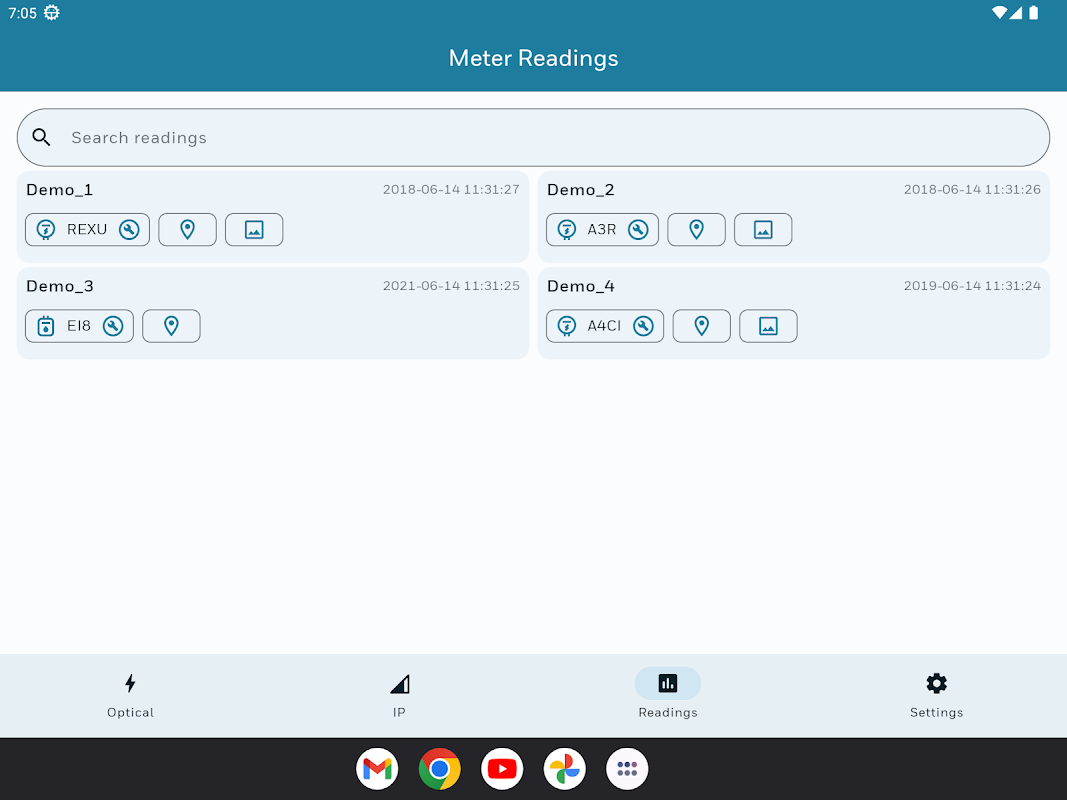Tap the wrench icon in the A3R chip
Viewport: 1067px width, 800px height.
tap(638, 229)
